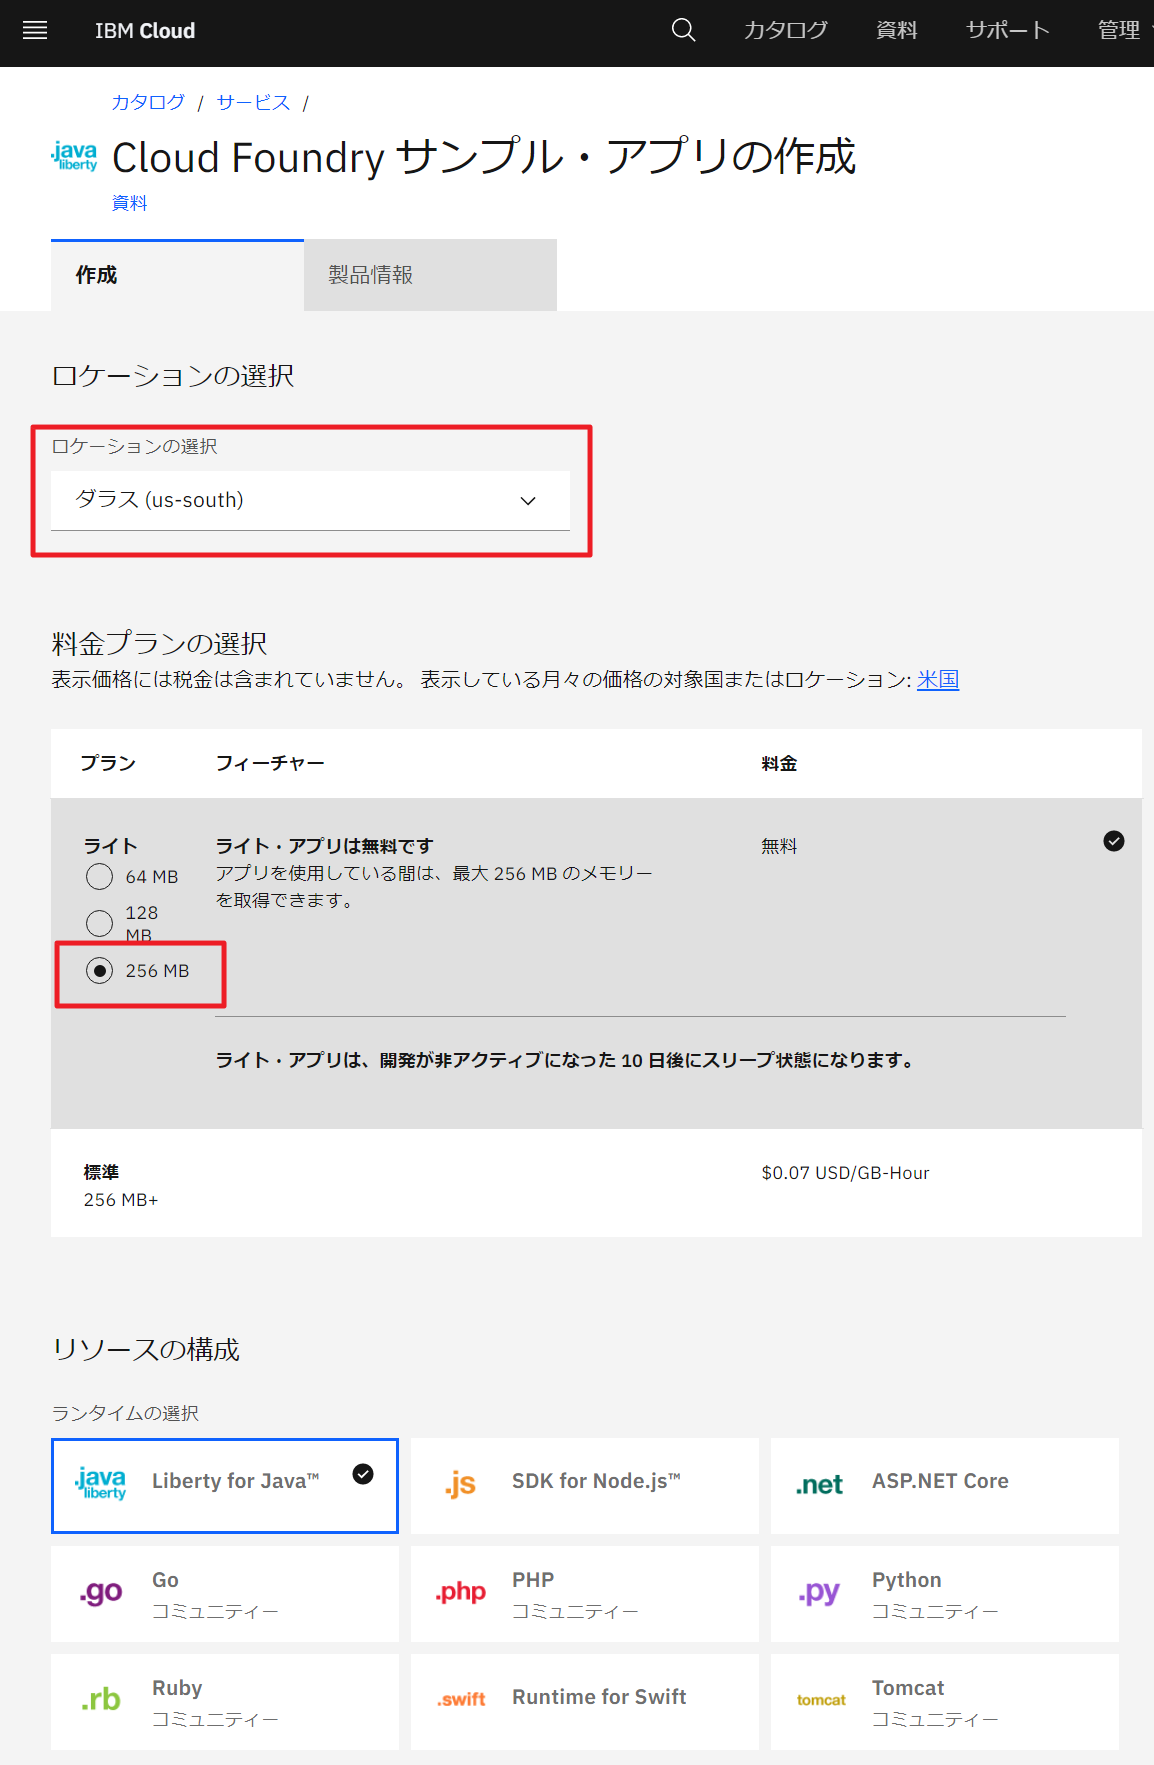1154x1765 pixels.
Task: Click the カタログ breadcrumb link
Action: (x=148, y=102)
